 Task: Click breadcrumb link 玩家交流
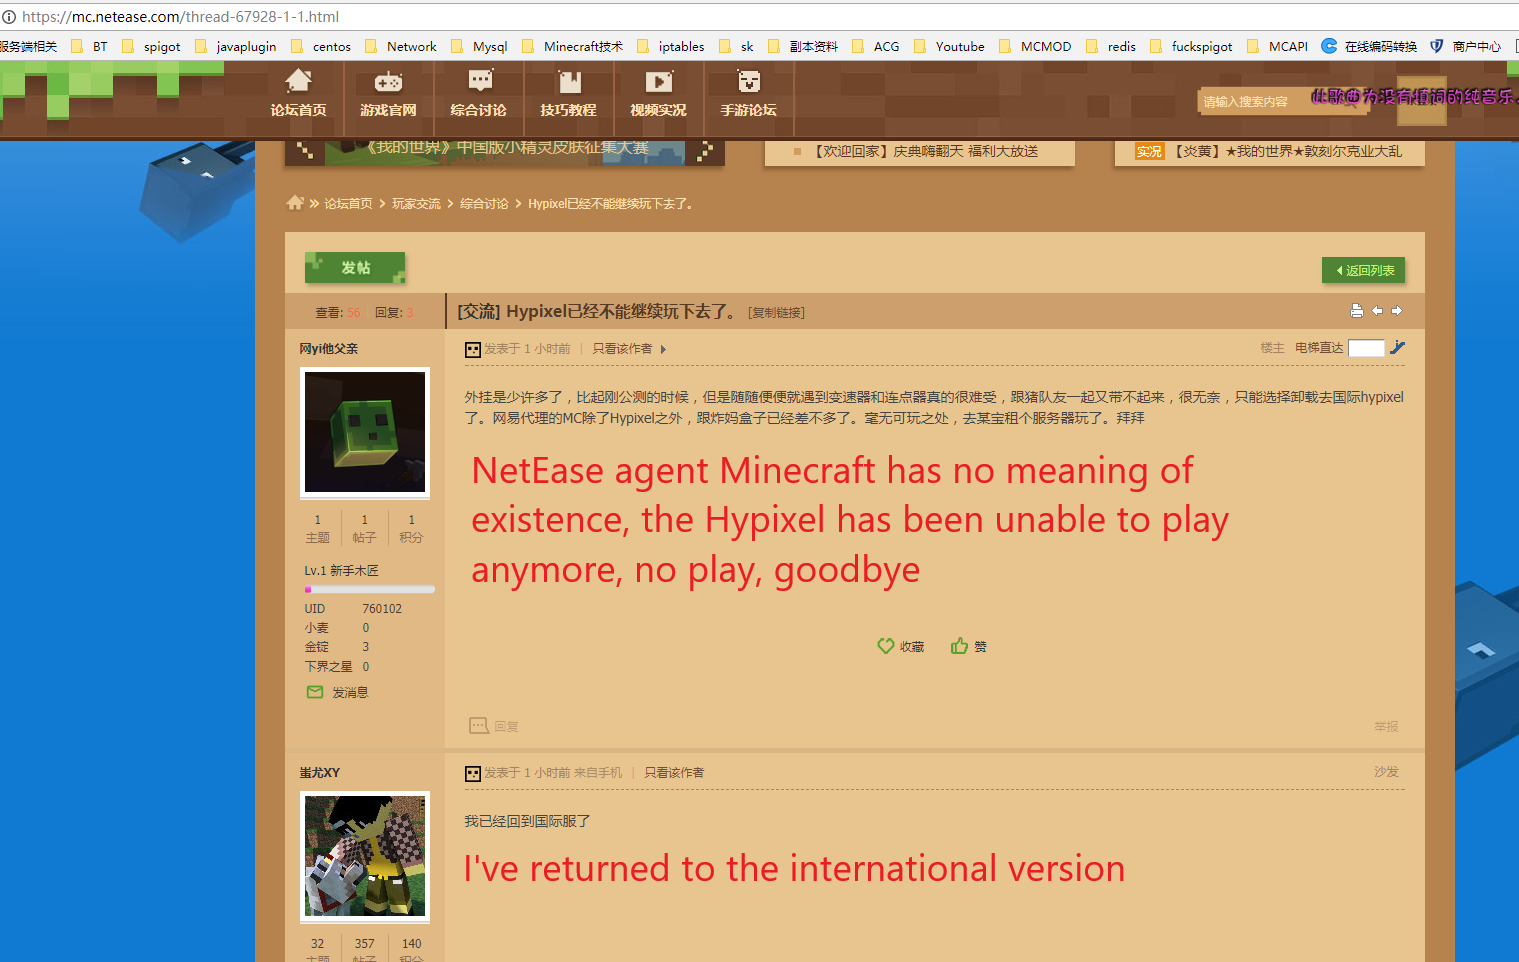click(416, 204)
